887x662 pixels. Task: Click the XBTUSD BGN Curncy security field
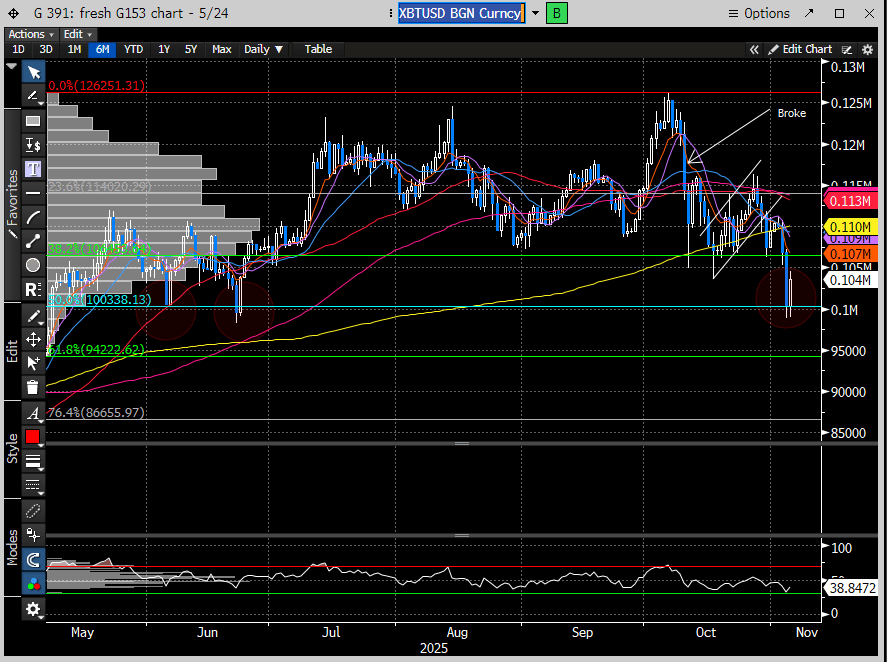(x=460, y=13)
